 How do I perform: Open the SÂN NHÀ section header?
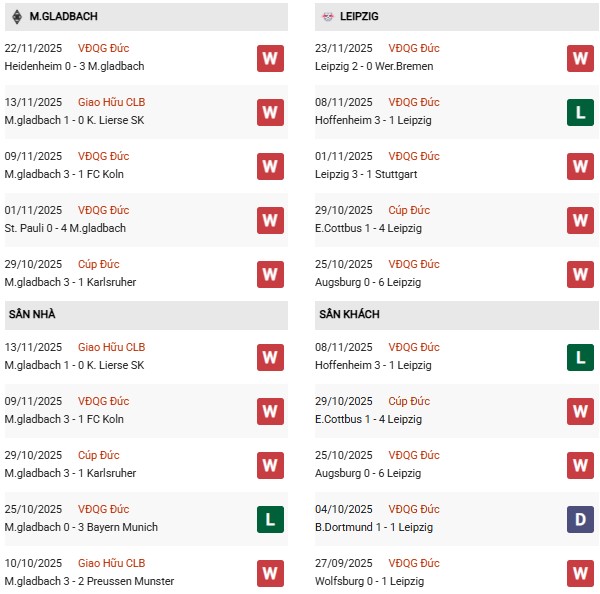click(x=32, y=314)
